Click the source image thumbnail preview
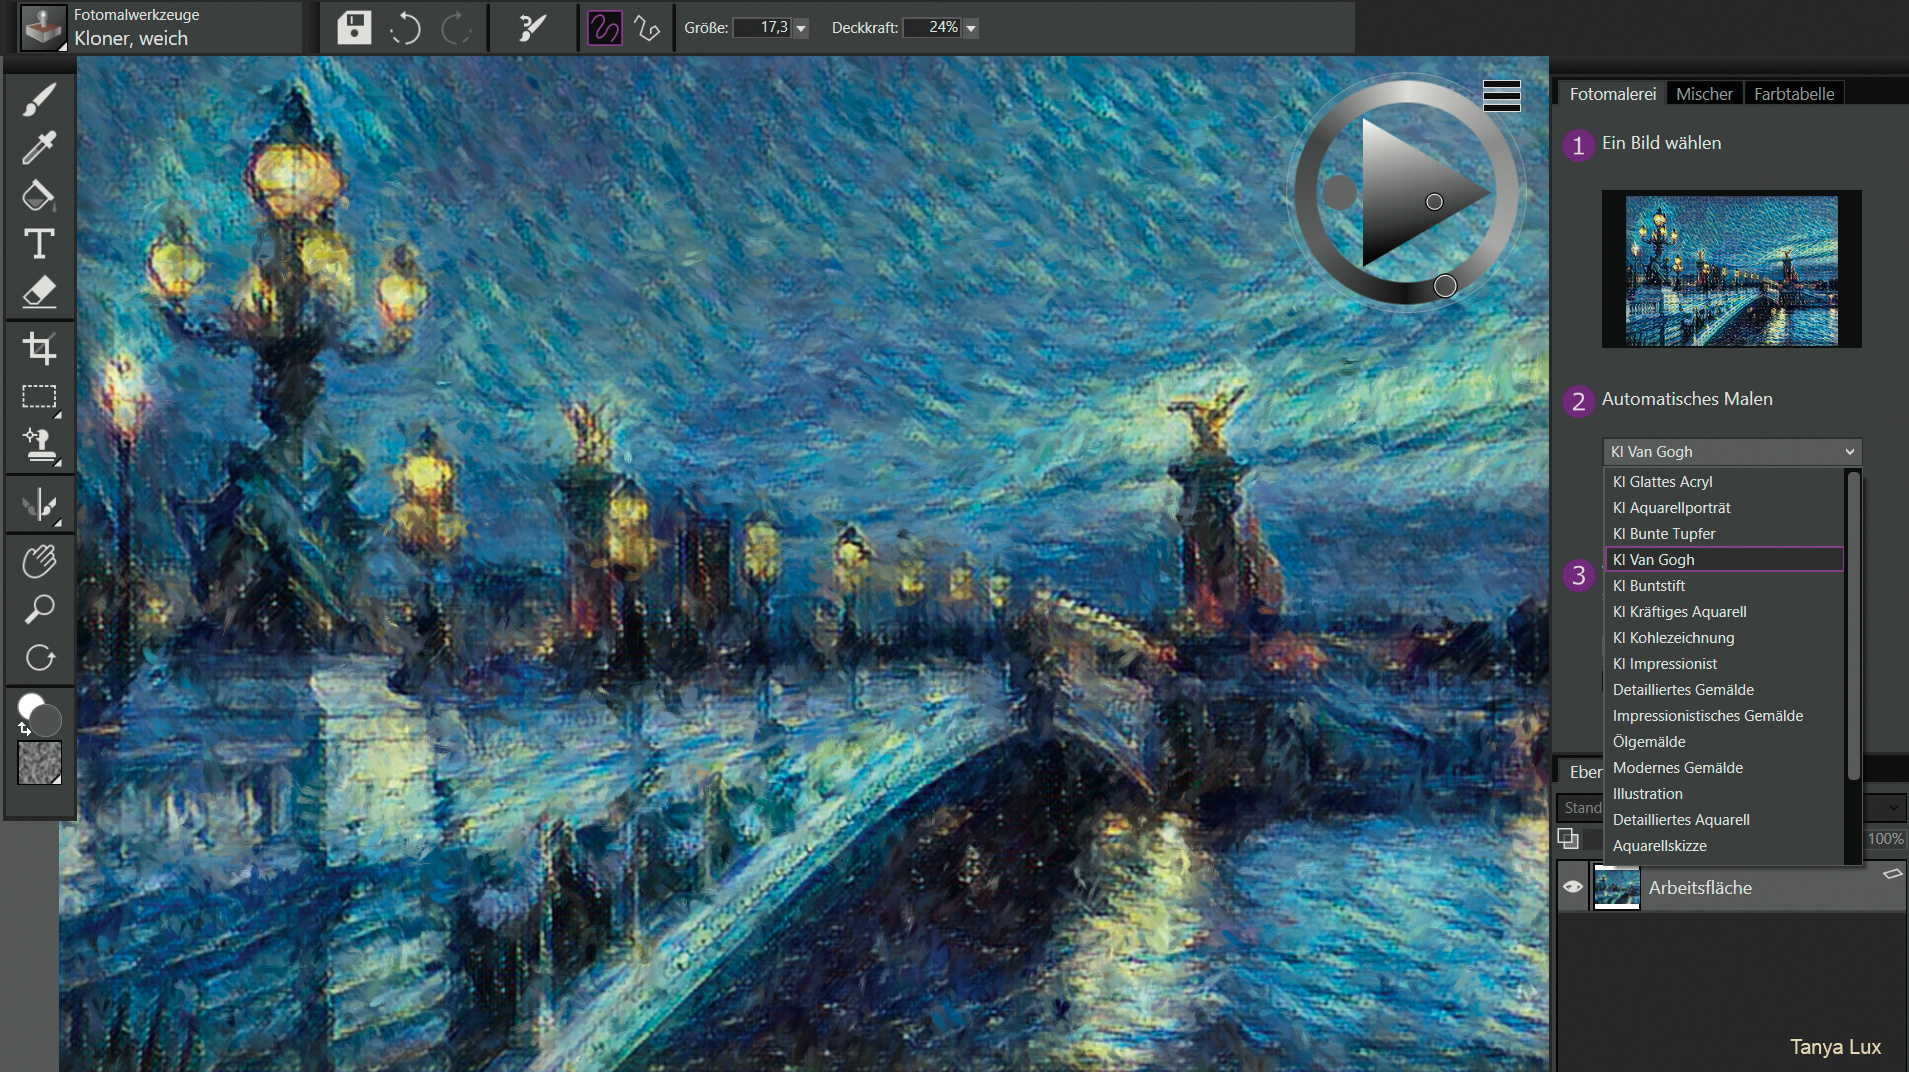 coord(1731,270)
